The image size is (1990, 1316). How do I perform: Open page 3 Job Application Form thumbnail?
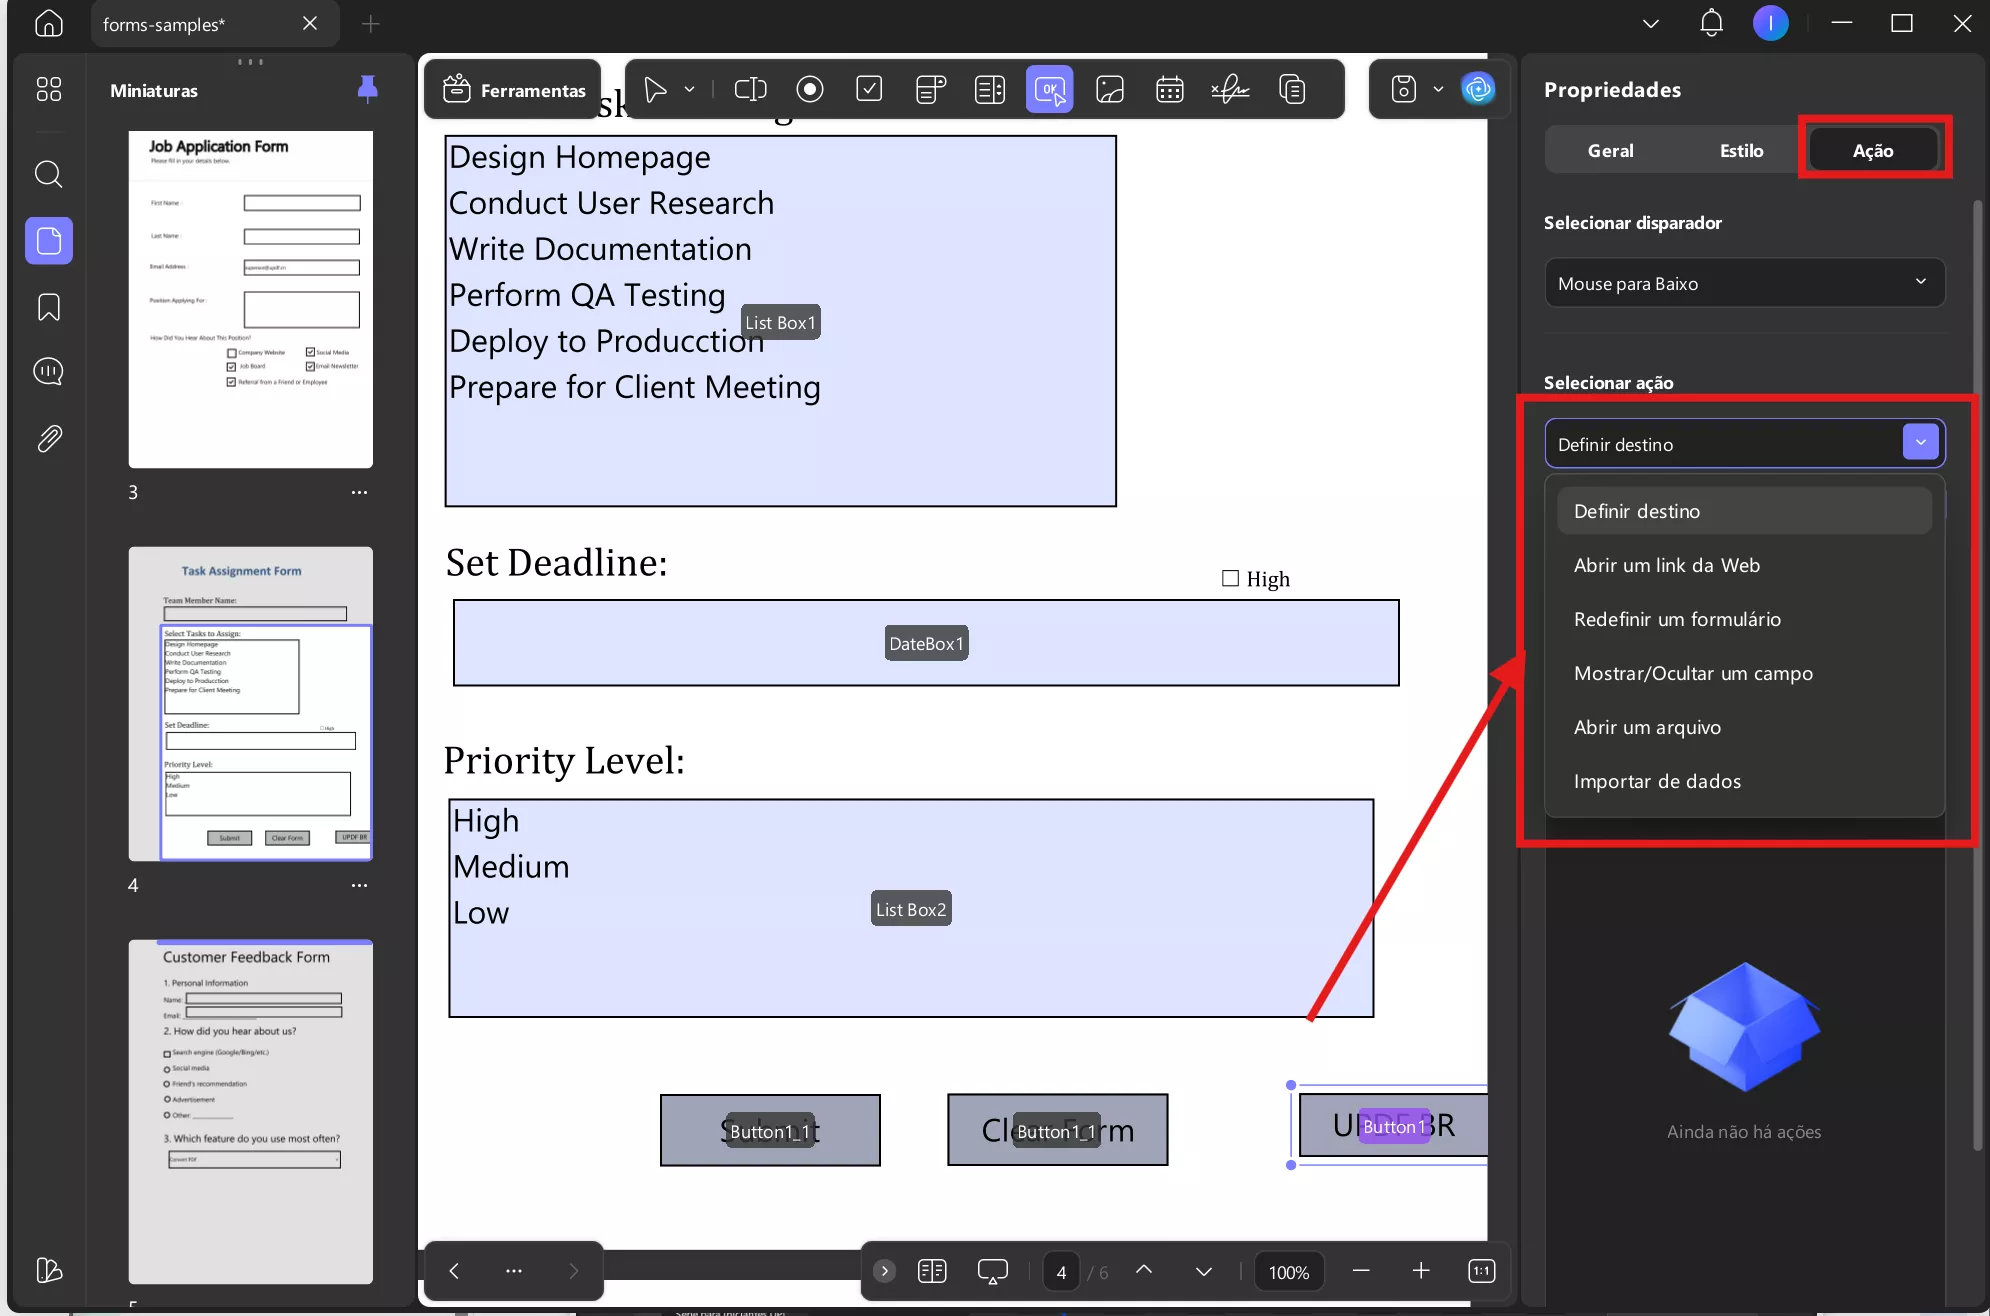point(250,299)
